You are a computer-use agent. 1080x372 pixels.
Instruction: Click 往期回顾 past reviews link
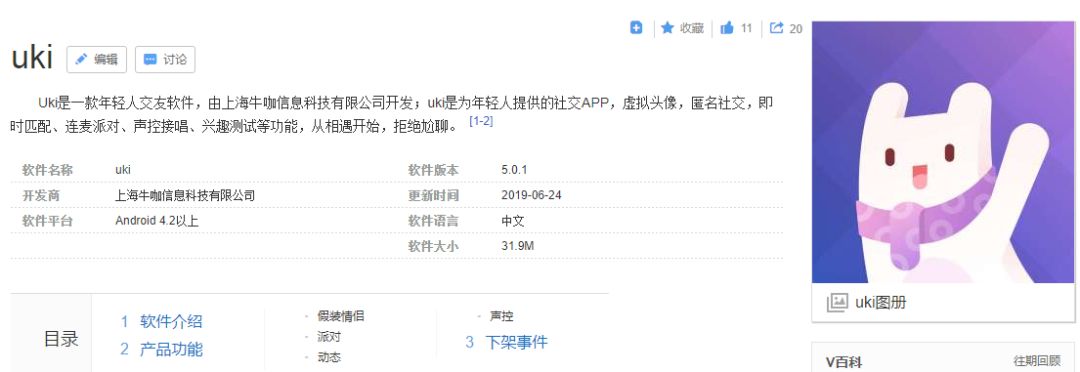coord(1037,361)
